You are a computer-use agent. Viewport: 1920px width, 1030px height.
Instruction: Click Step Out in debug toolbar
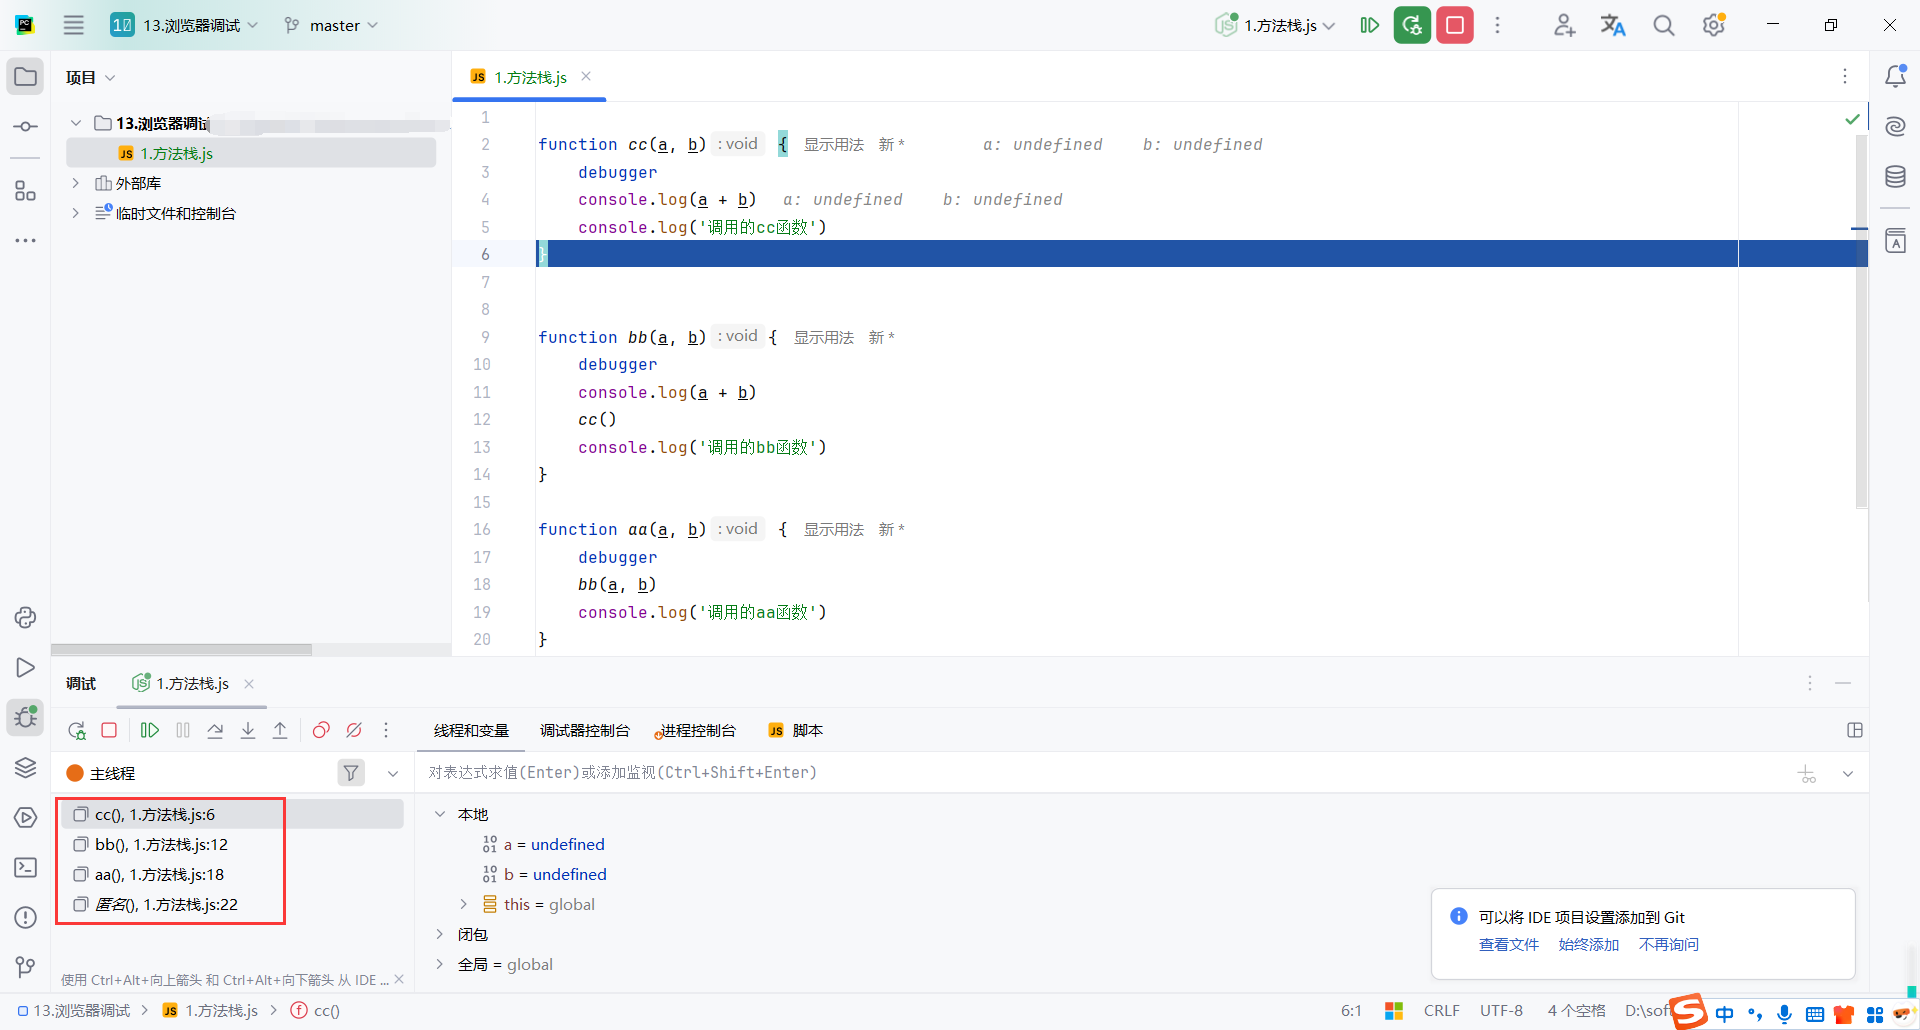tap(280, 730)
